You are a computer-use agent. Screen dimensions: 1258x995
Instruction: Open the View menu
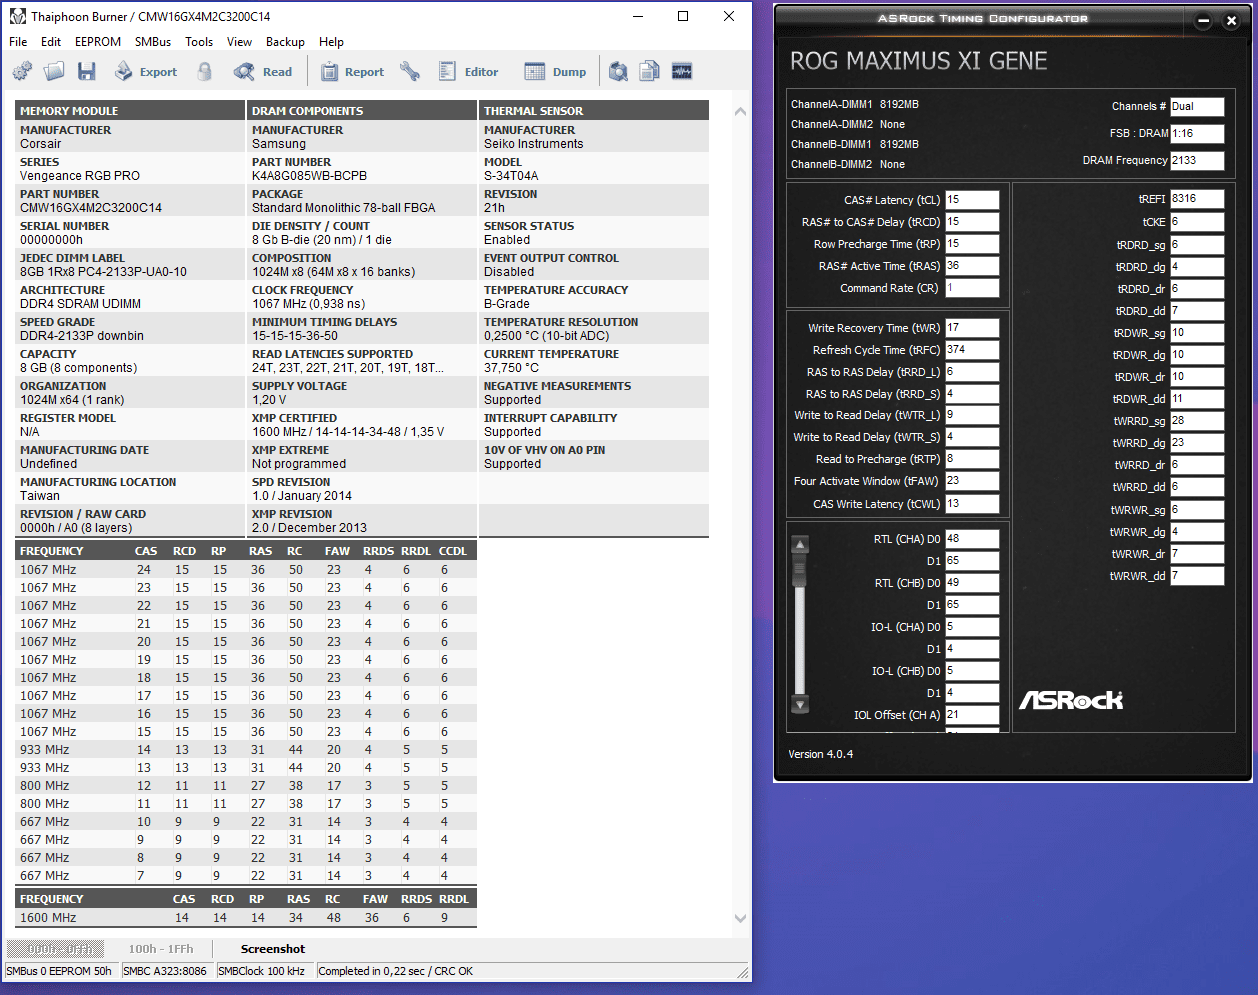240,42
